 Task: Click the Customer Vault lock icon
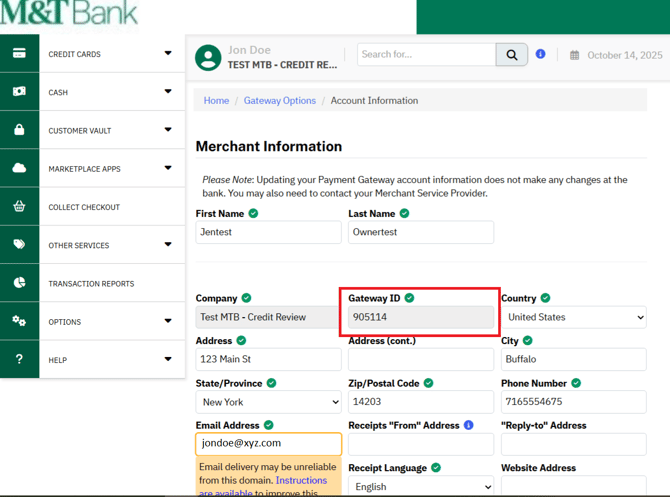tap(19, 130)
